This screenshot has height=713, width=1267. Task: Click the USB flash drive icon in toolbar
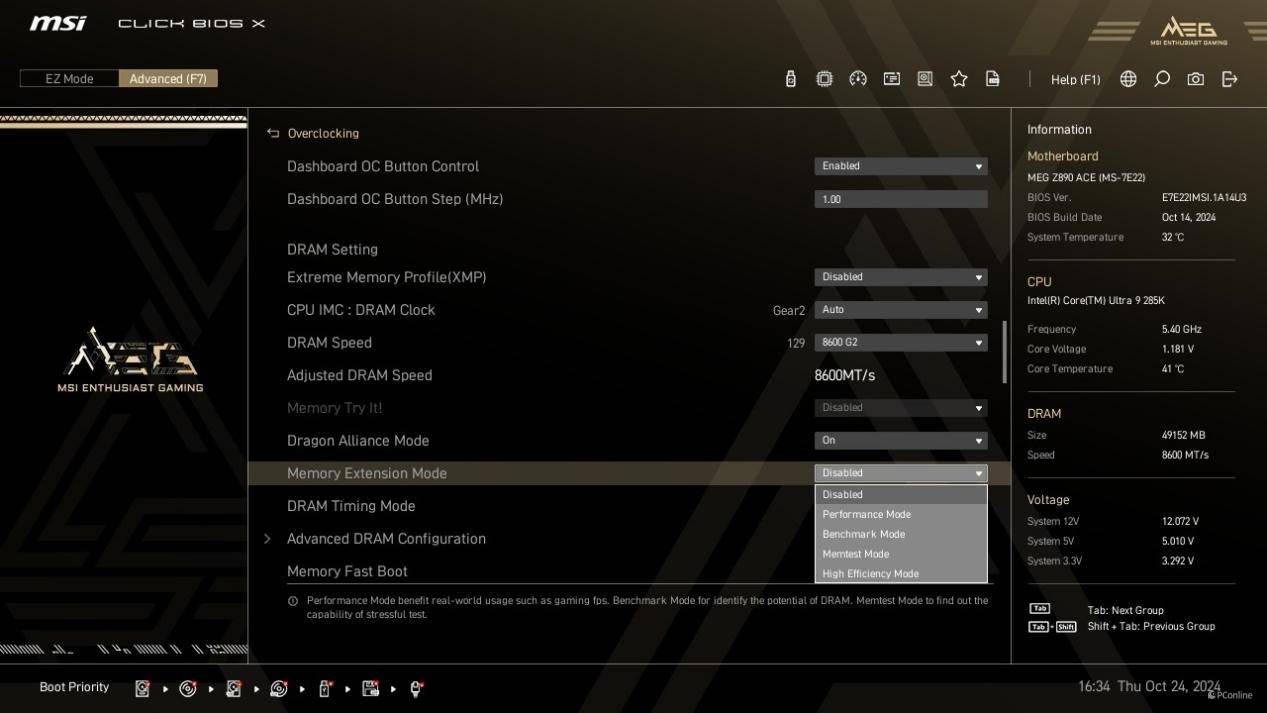[790, 79]
